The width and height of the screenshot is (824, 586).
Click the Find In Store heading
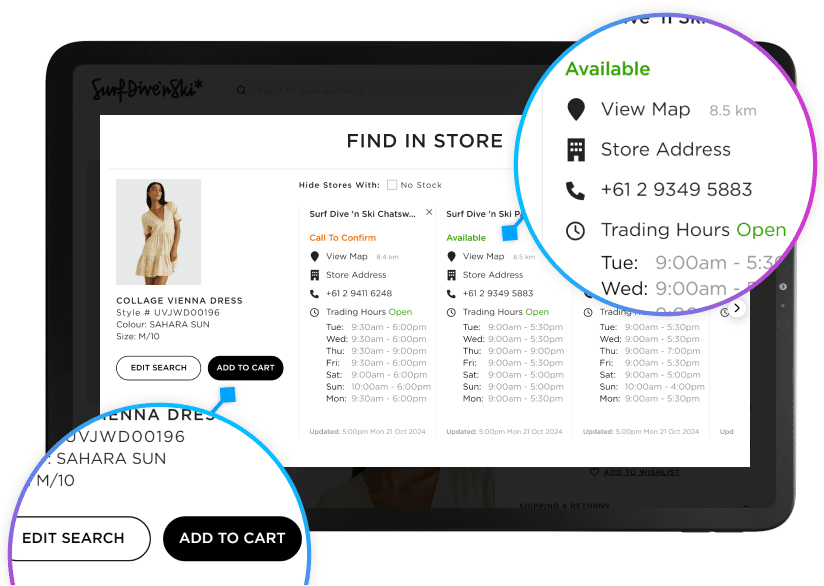pos(425,141)
